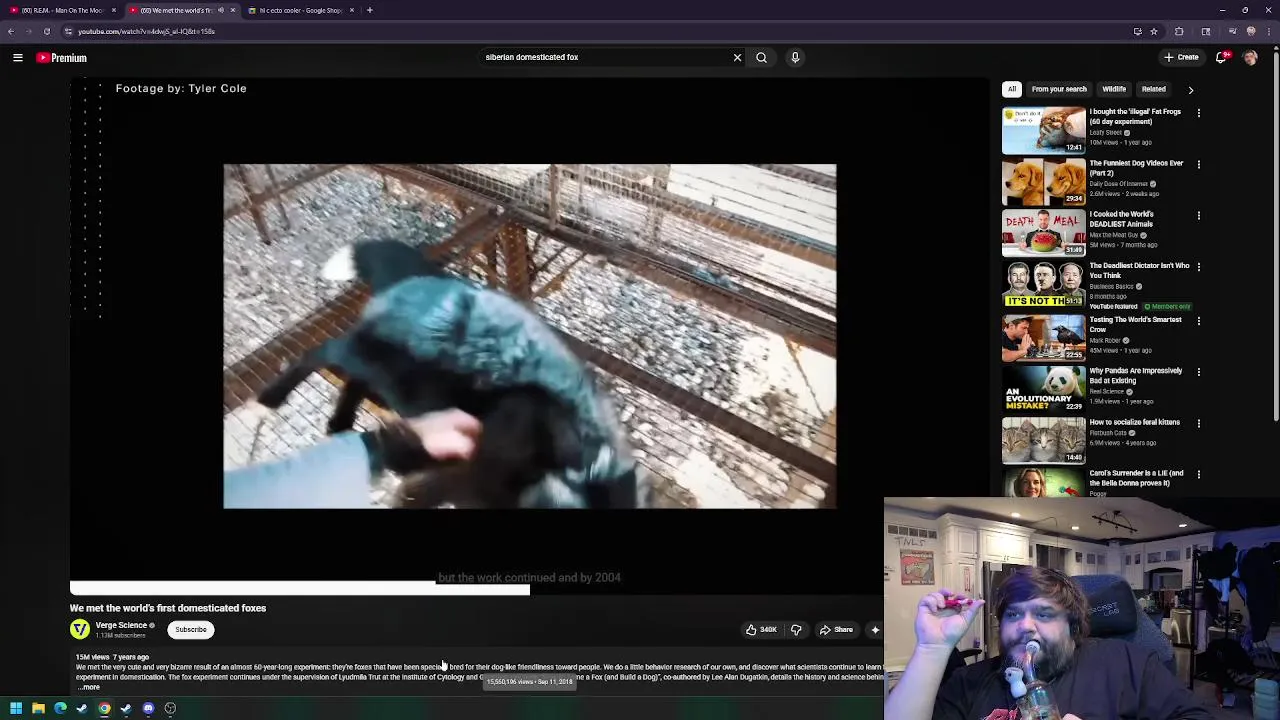The height and width of the screenshot is (720, 1280).
Task: Open Why Pandas Are Impressively Bad title
Action: 1135,376
